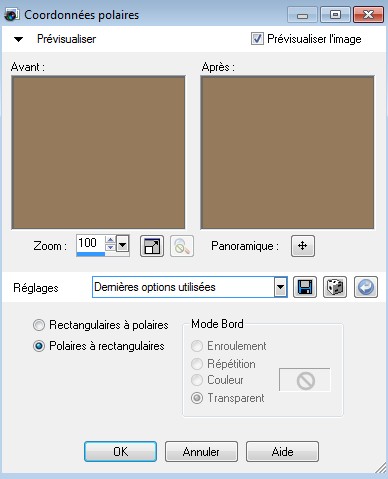Collapse the Prévisualiser disclosure triangle
The width and height of the screenshot is (388, 479).
coord(18,39)
